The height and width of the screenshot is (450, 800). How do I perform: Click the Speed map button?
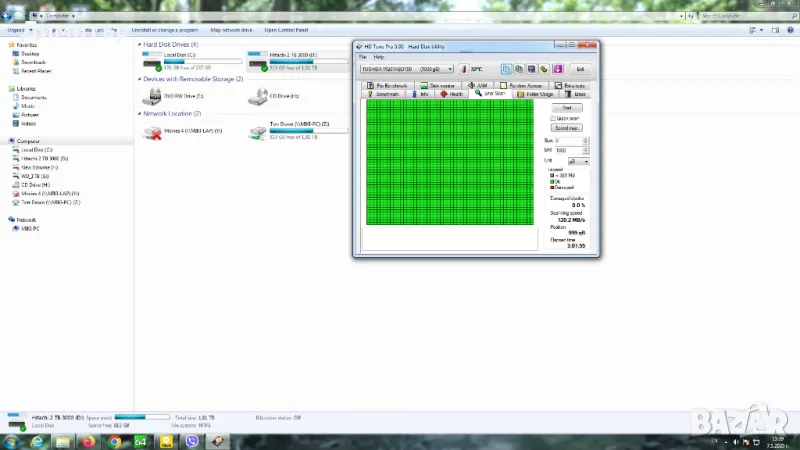click(566, 128)
